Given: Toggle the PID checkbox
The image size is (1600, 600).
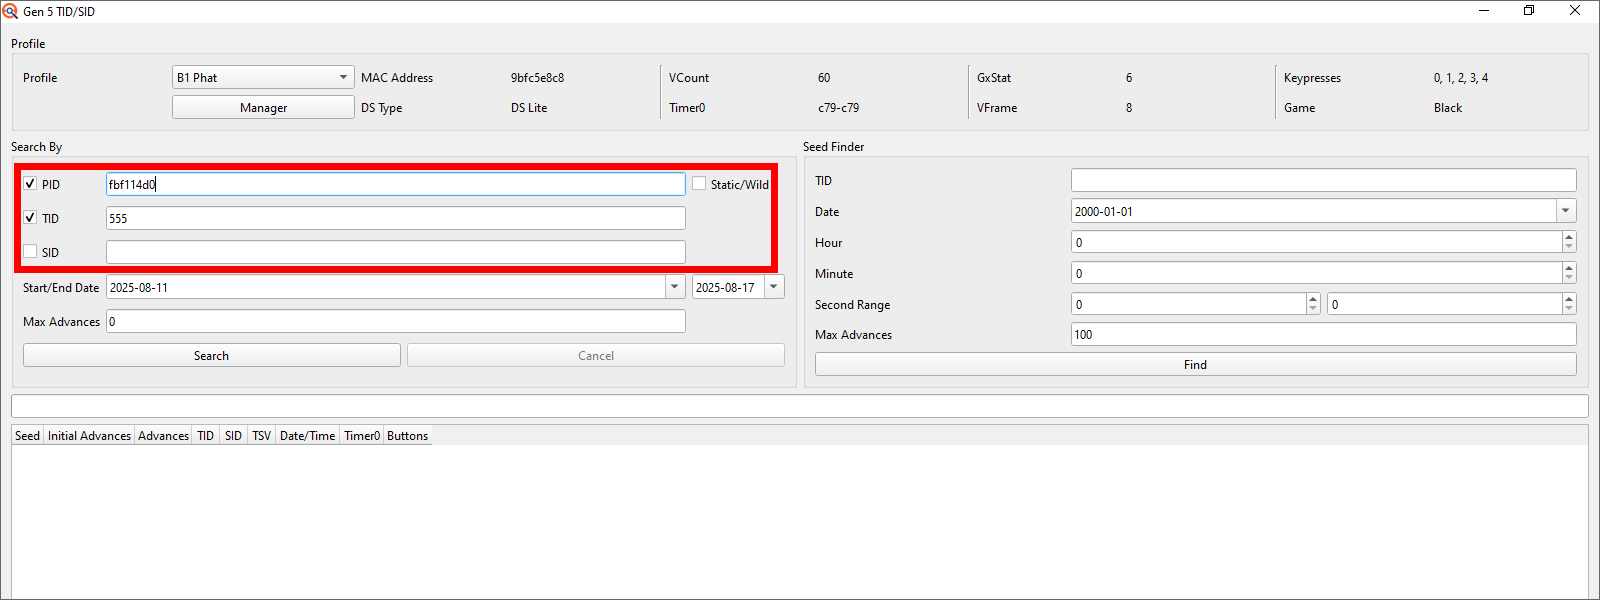Looking at the screenshot, I should [x=30, y=184].
